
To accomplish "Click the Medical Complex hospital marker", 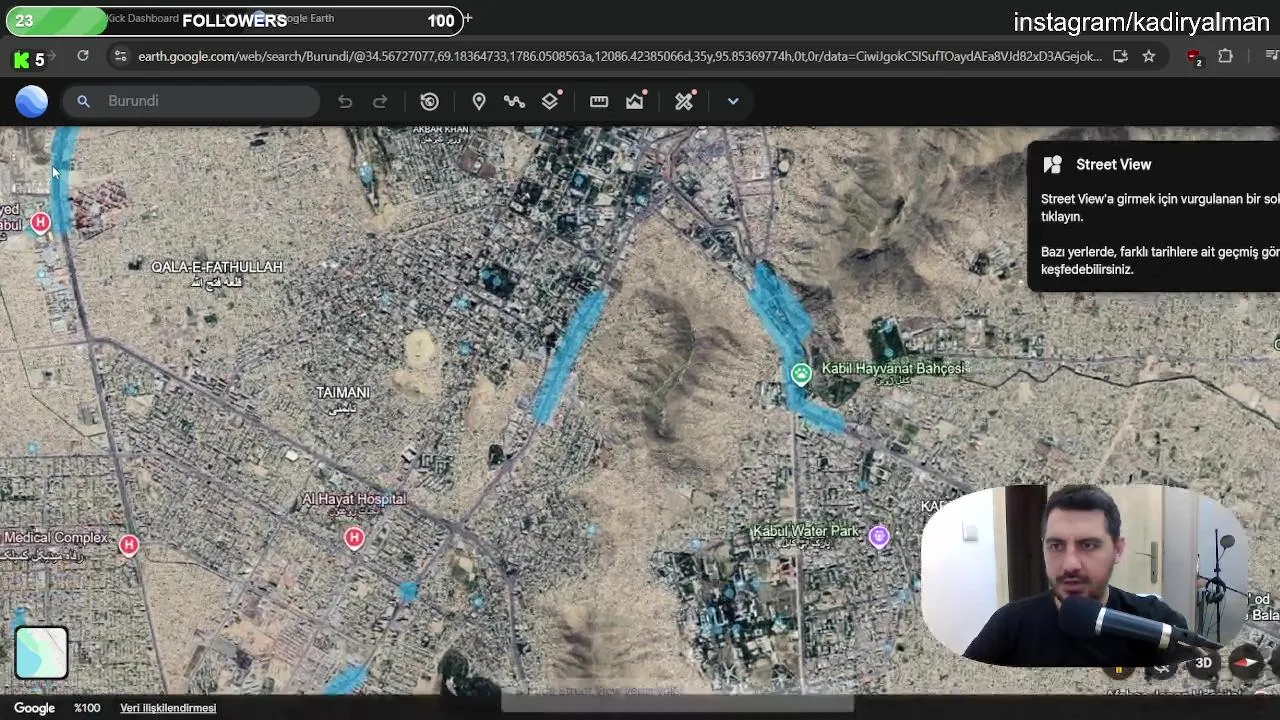I will point(128,544).
